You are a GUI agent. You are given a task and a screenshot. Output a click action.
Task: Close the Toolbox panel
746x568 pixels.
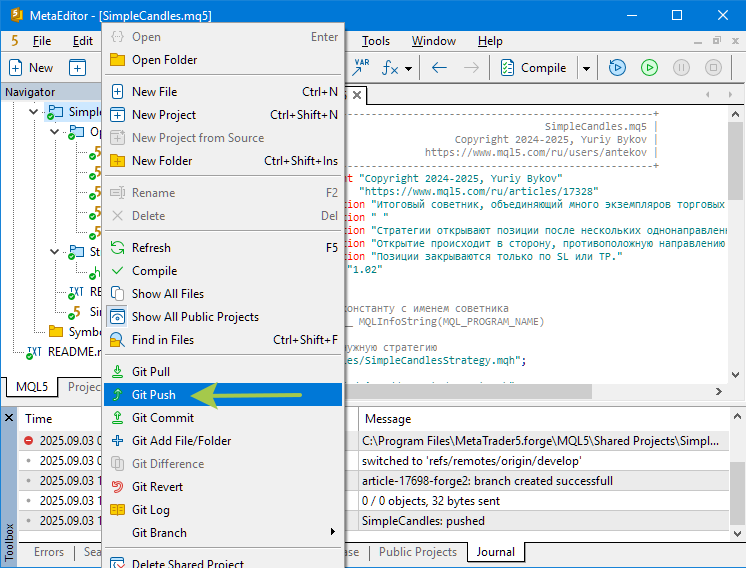pos(9,418)
